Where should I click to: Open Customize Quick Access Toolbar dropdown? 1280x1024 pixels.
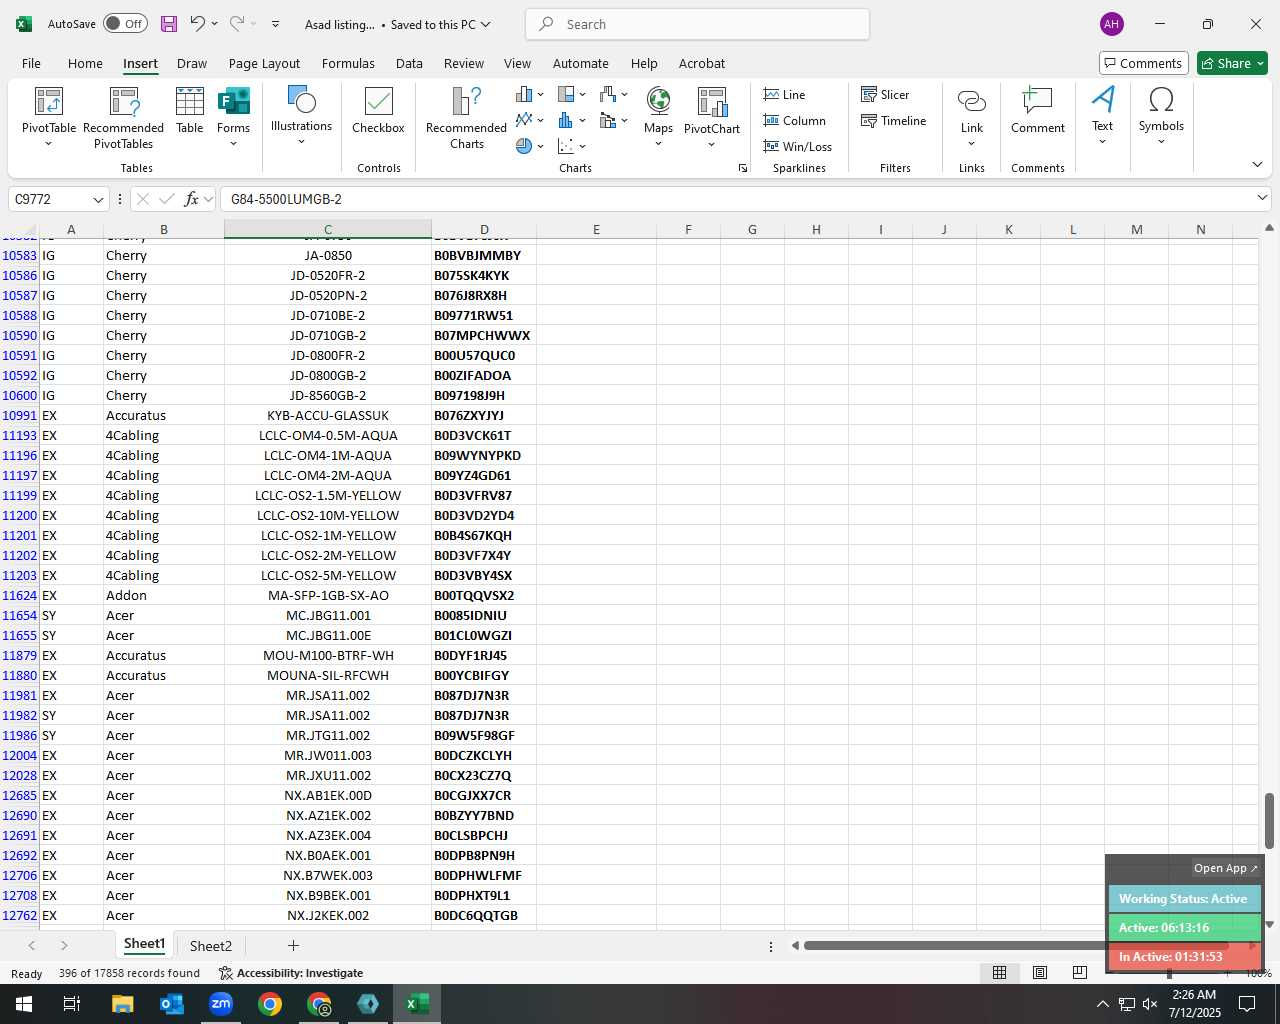coord(275,24)
